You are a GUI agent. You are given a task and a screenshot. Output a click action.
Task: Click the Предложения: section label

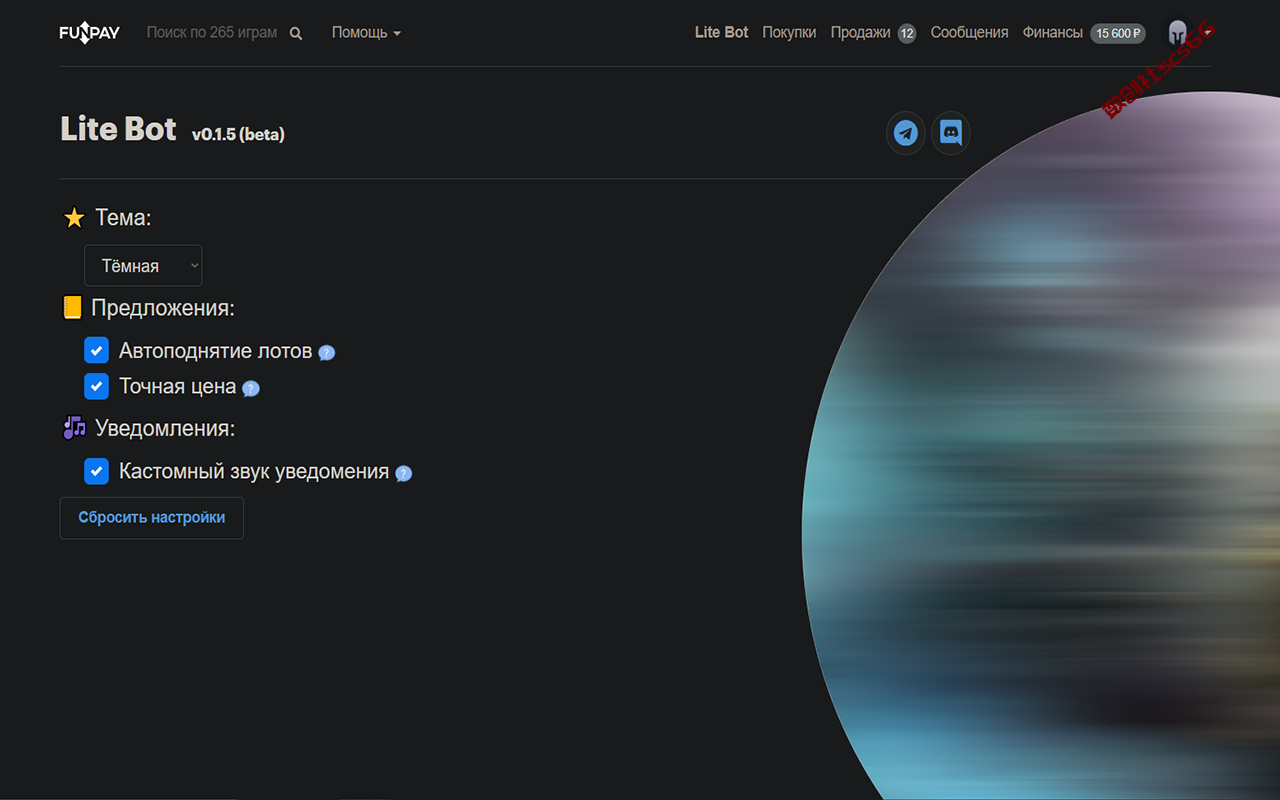tap(163, 308)
